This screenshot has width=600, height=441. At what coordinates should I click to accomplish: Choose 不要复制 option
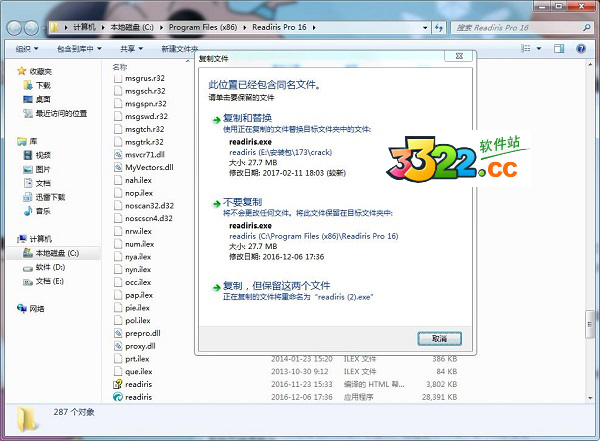(x=242, y=202)
